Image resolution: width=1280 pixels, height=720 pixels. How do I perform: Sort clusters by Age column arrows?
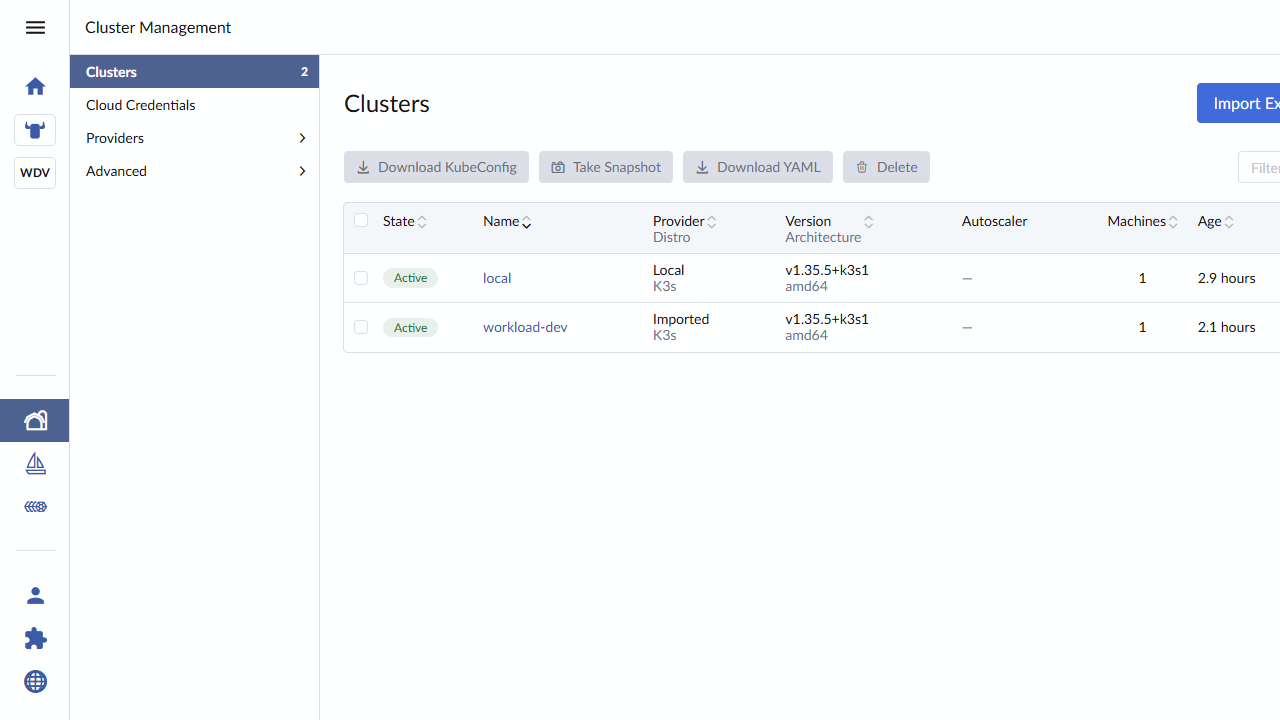click(x=1229, y=222)
